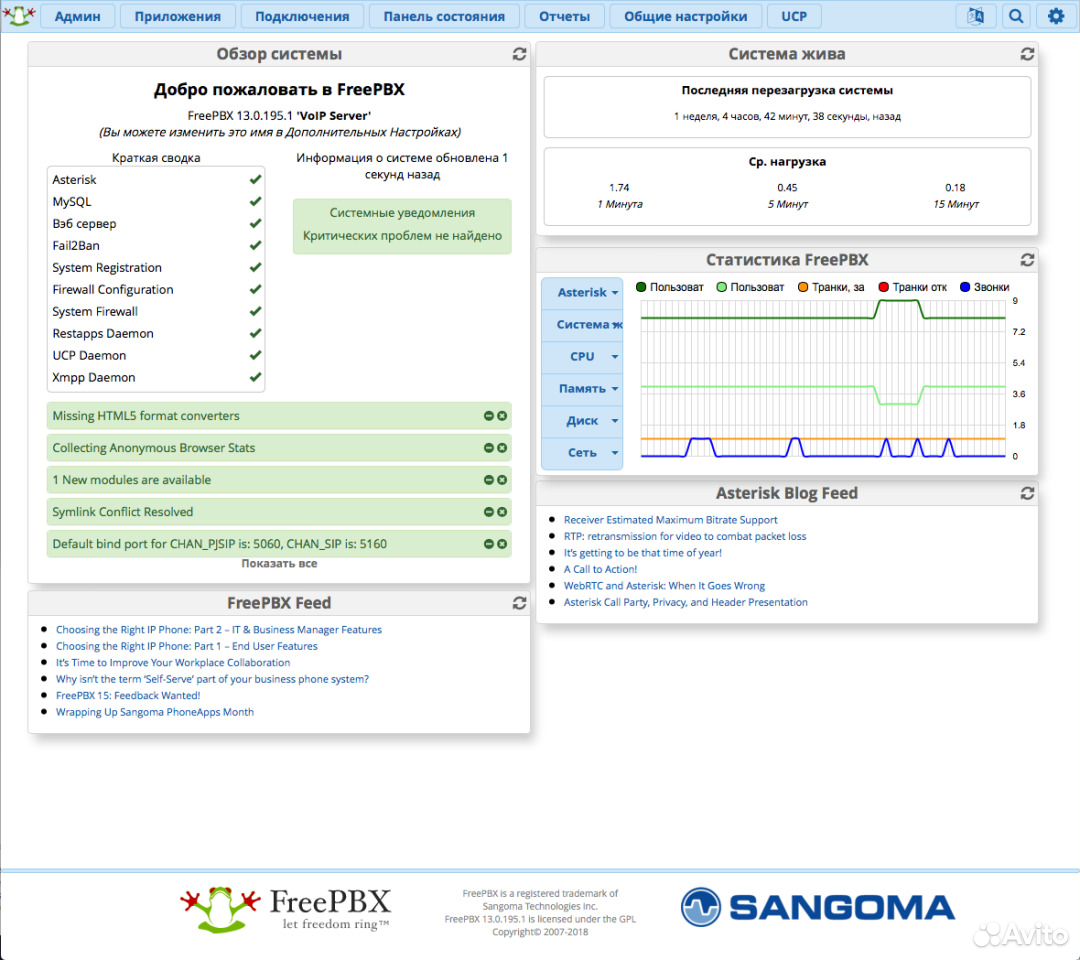
Task: Open the FreePBX 15: Feedback Wanted! article
Action: tap(128, 696)
